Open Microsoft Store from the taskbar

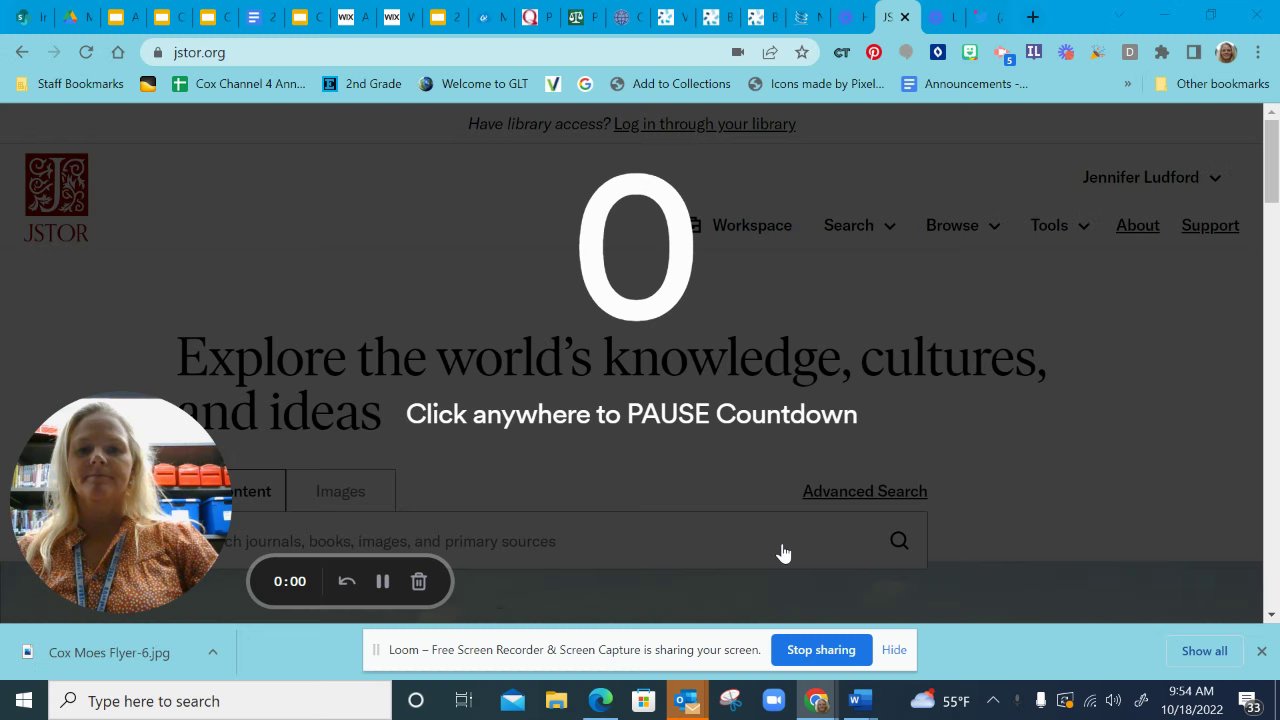click(x=643, y=701)
